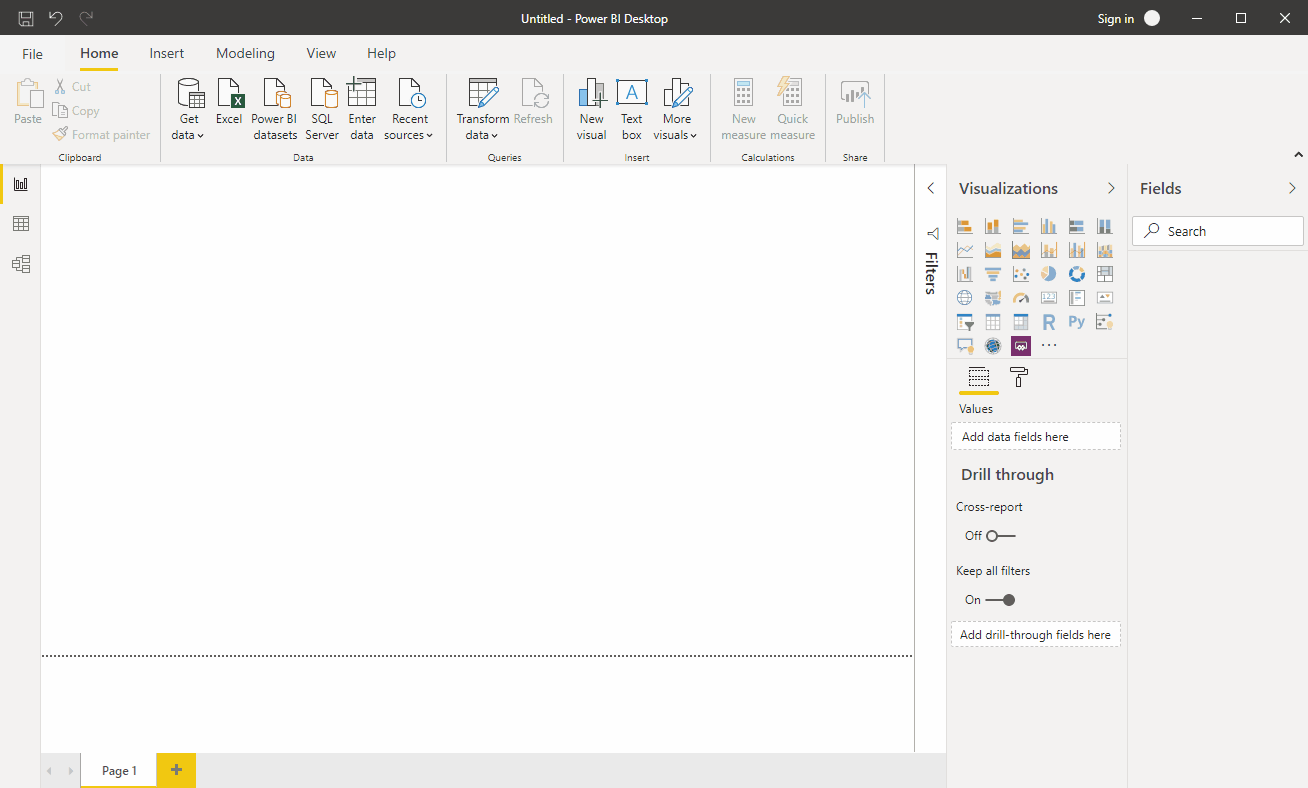This screenshot has width=1308, height=788.
Task: Pick the 100% stacked column chart
Action: click(1105, 226)
